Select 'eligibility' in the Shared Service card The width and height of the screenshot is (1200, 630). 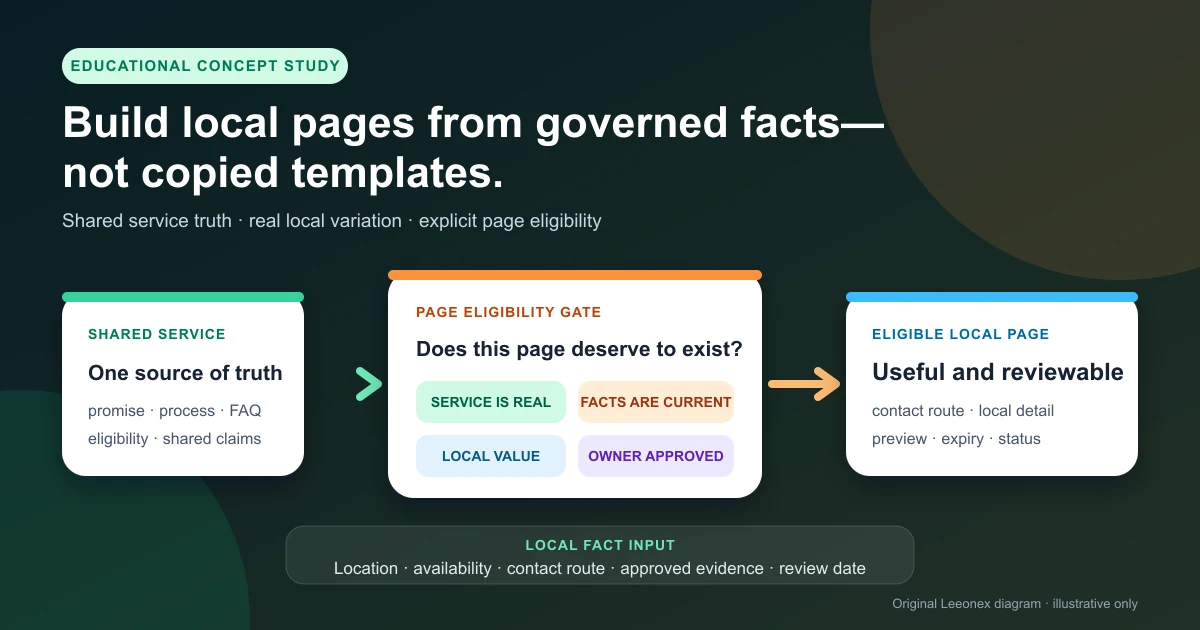(x=118, y=439)
